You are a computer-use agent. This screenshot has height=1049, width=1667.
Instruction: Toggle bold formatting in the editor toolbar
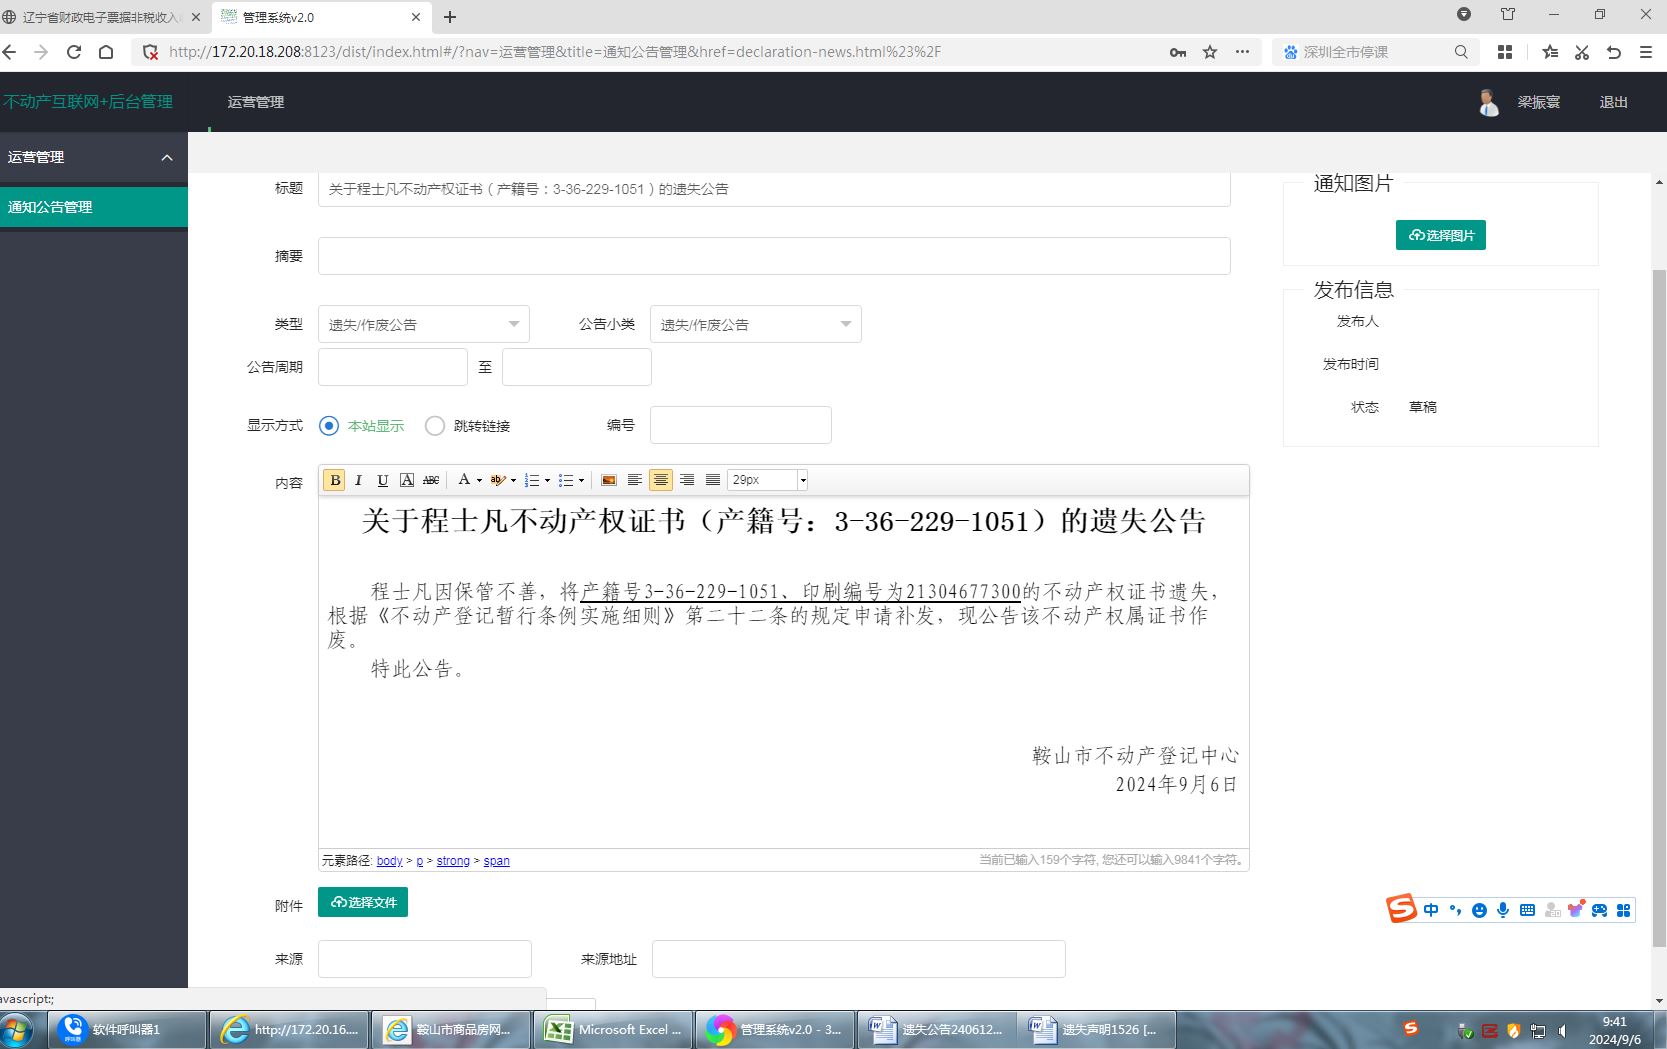click(335, 480)
